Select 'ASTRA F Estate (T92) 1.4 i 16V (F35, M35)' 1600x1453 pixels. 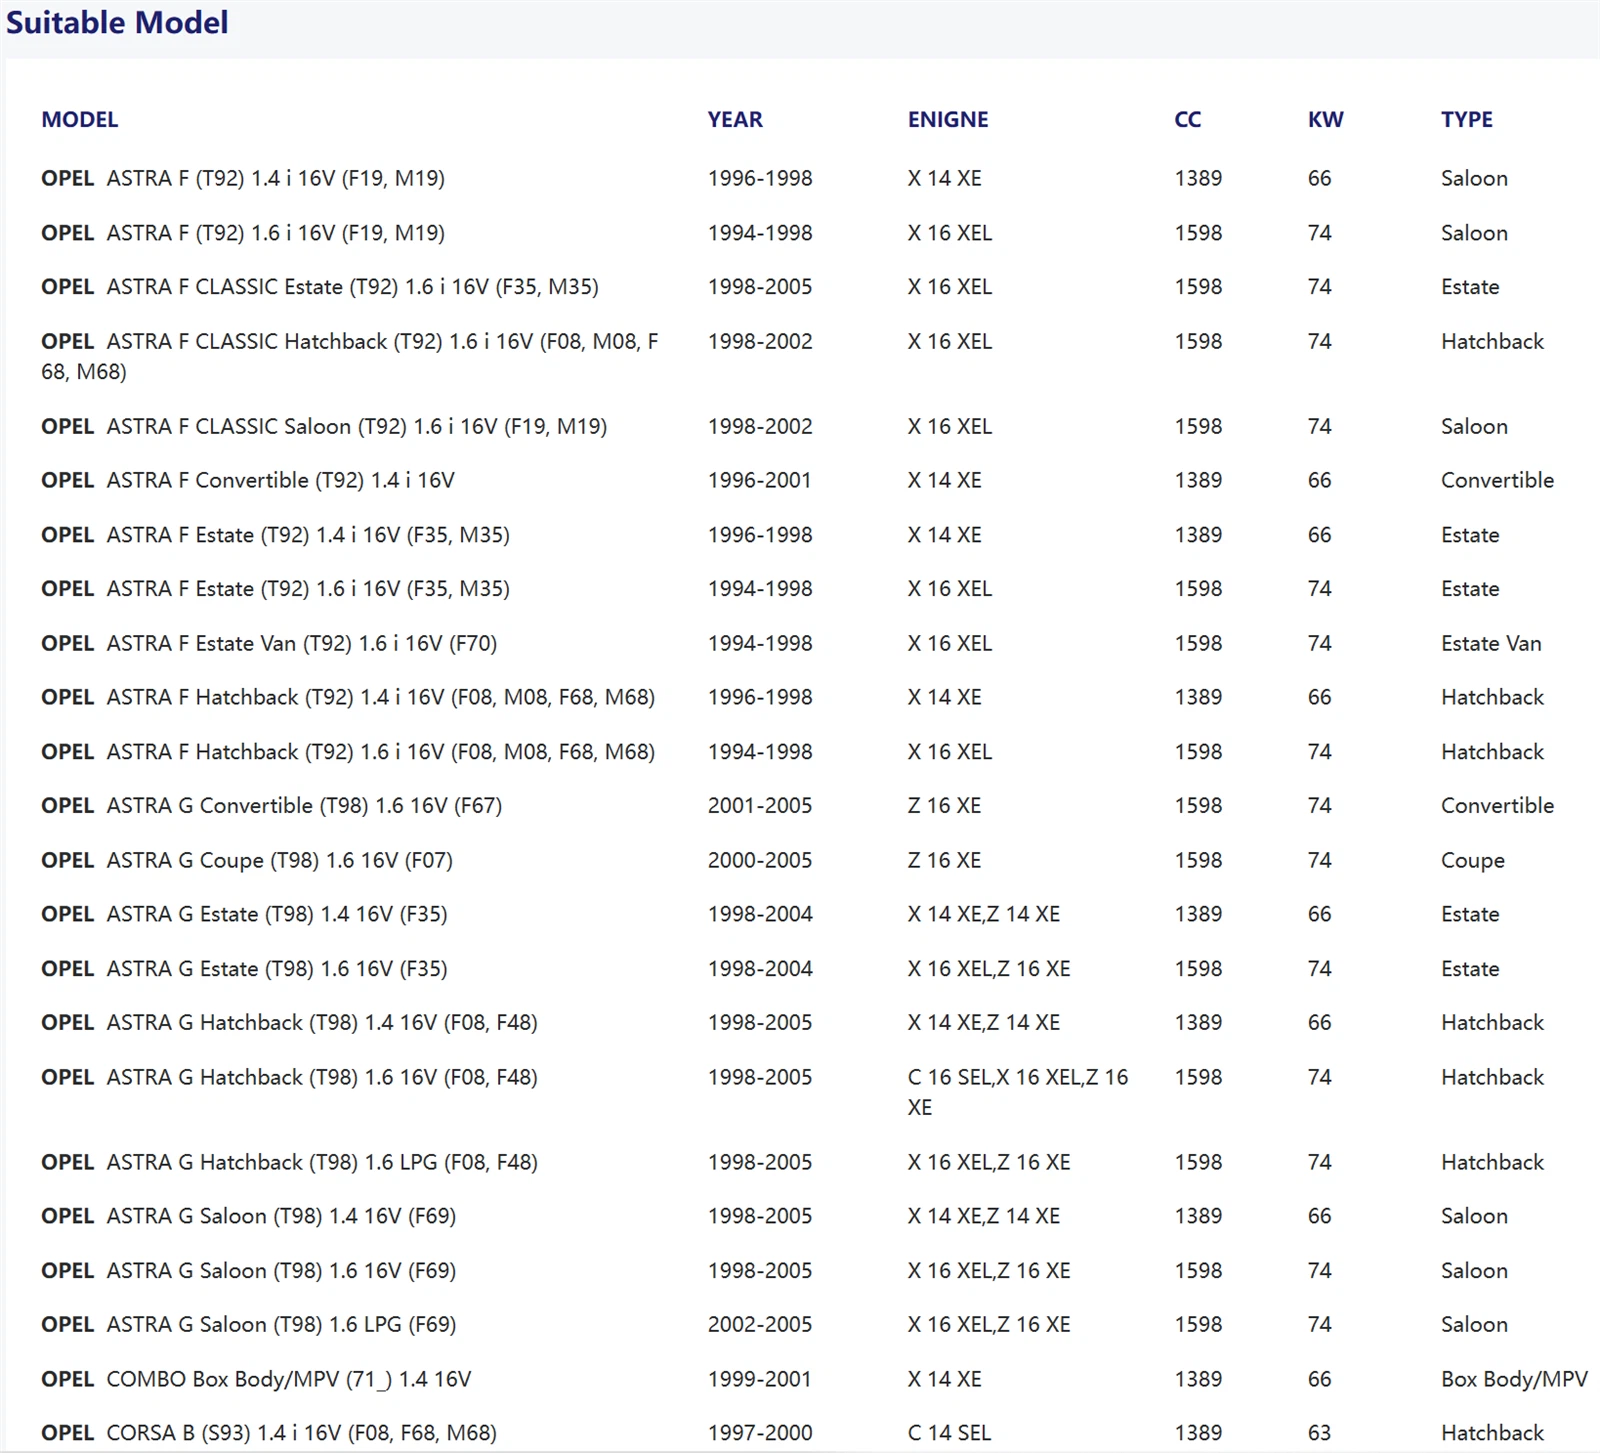(x=275, y=535)
